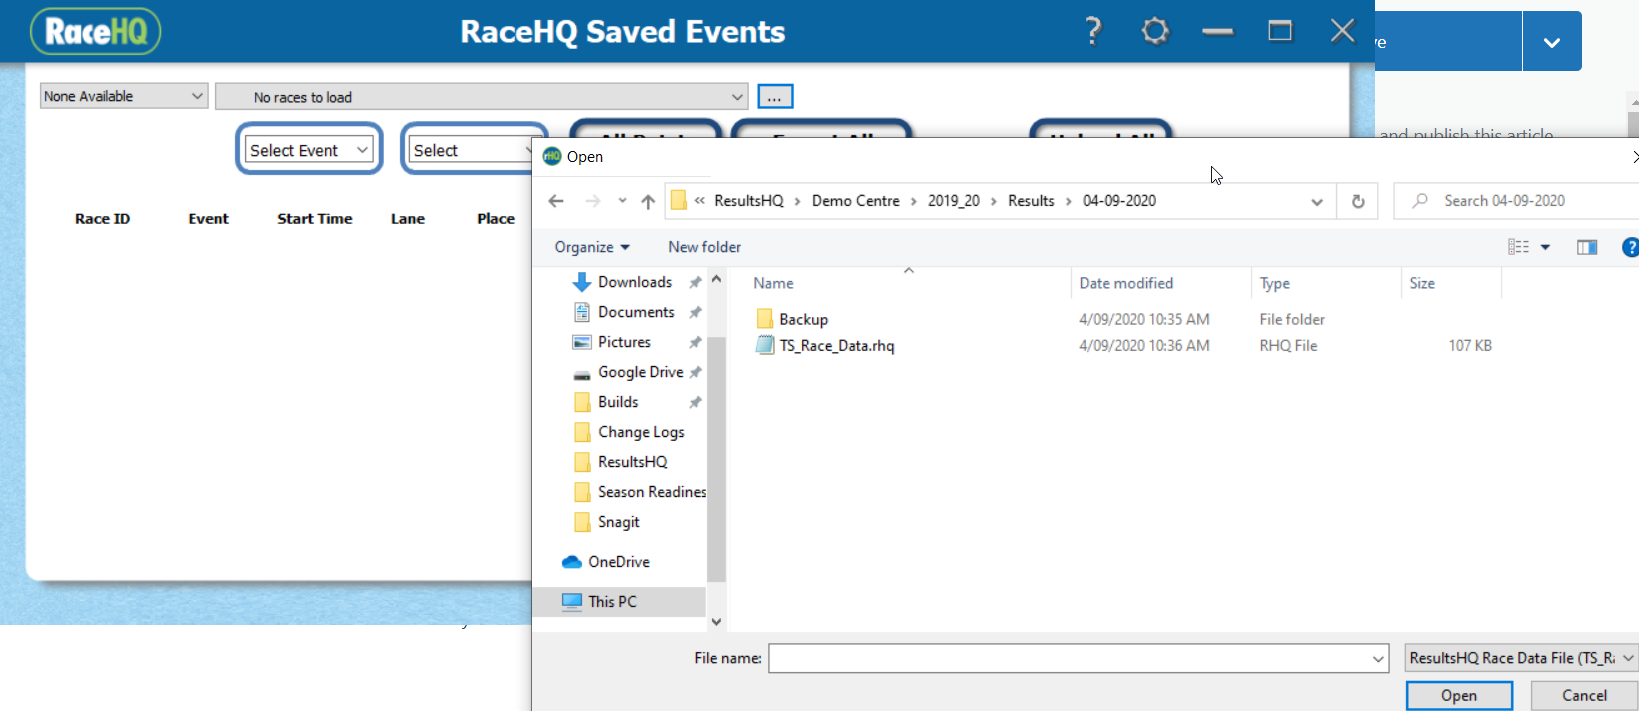Click ResultsHQ in the address breadcrumb

click(x=749, y=201)
